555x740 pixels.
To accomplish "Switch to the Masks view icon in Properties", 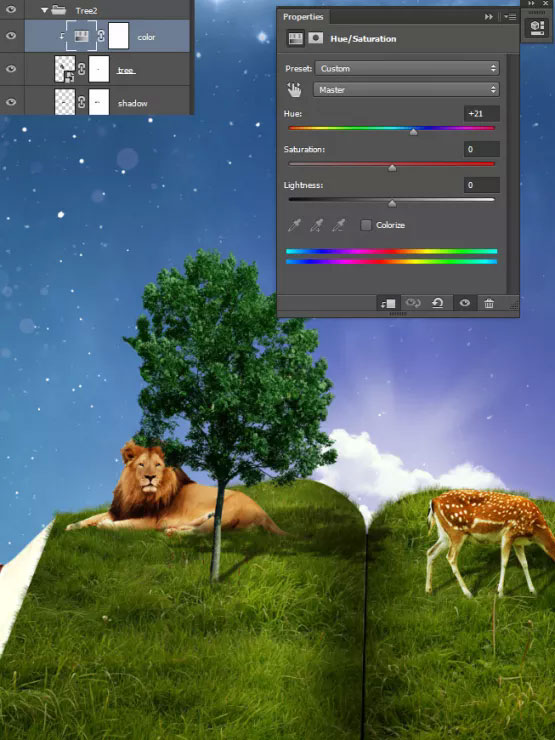I will (316, 38).
